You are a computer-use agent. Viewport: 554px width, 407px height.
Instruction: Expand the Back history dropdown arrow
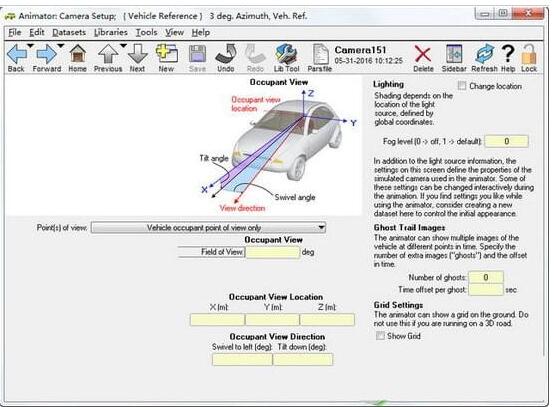[30, 46]
